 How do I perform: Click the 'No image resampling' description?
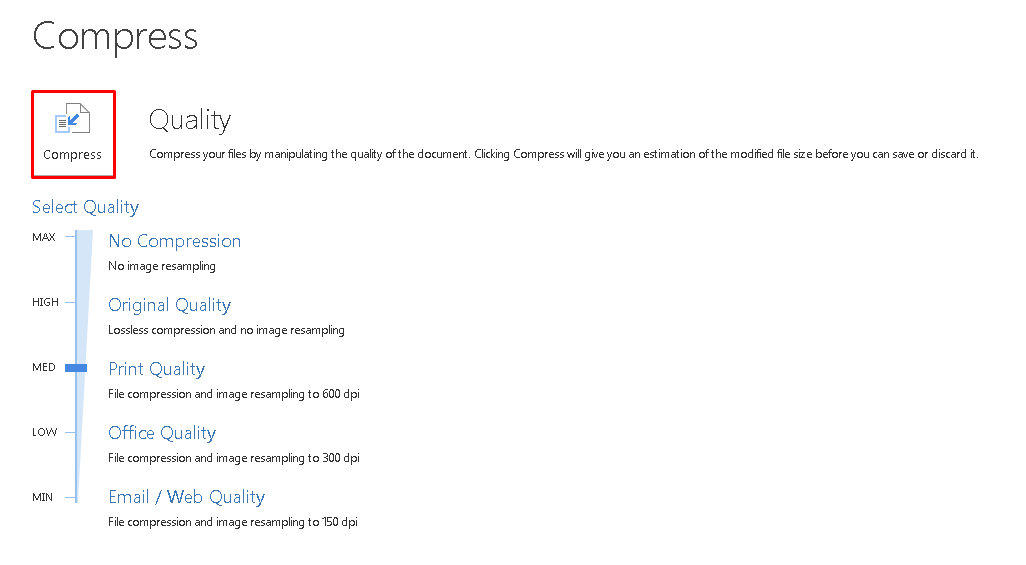[162, 266]
